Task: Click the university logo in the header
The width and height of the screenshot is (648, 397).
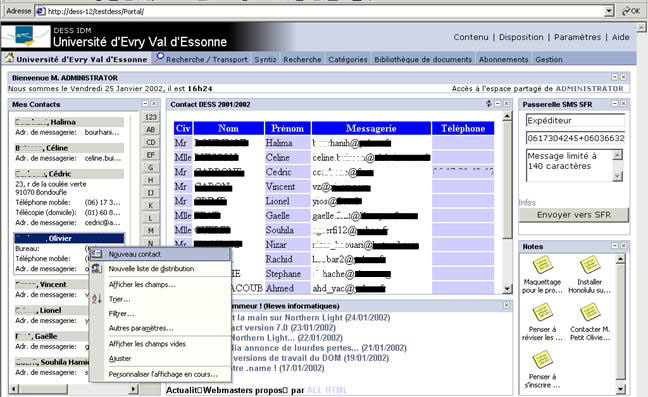Action: point(26,36)
